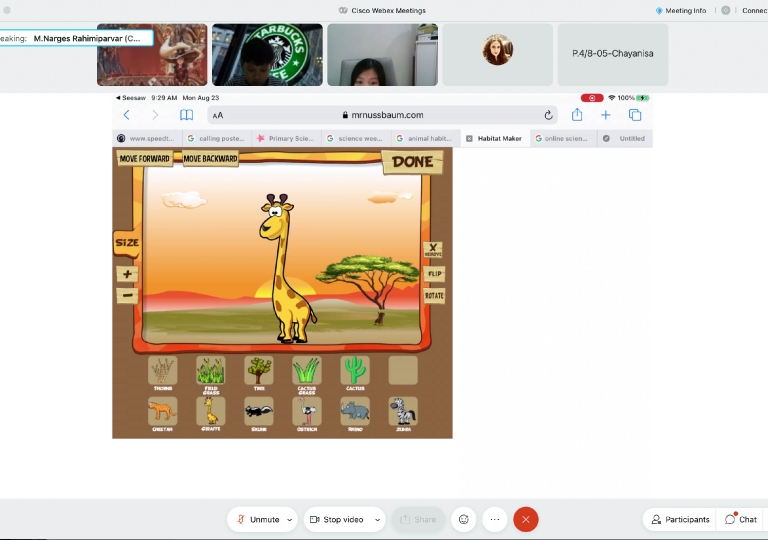Click red screen recording indicator

click(x=592, y=98)
